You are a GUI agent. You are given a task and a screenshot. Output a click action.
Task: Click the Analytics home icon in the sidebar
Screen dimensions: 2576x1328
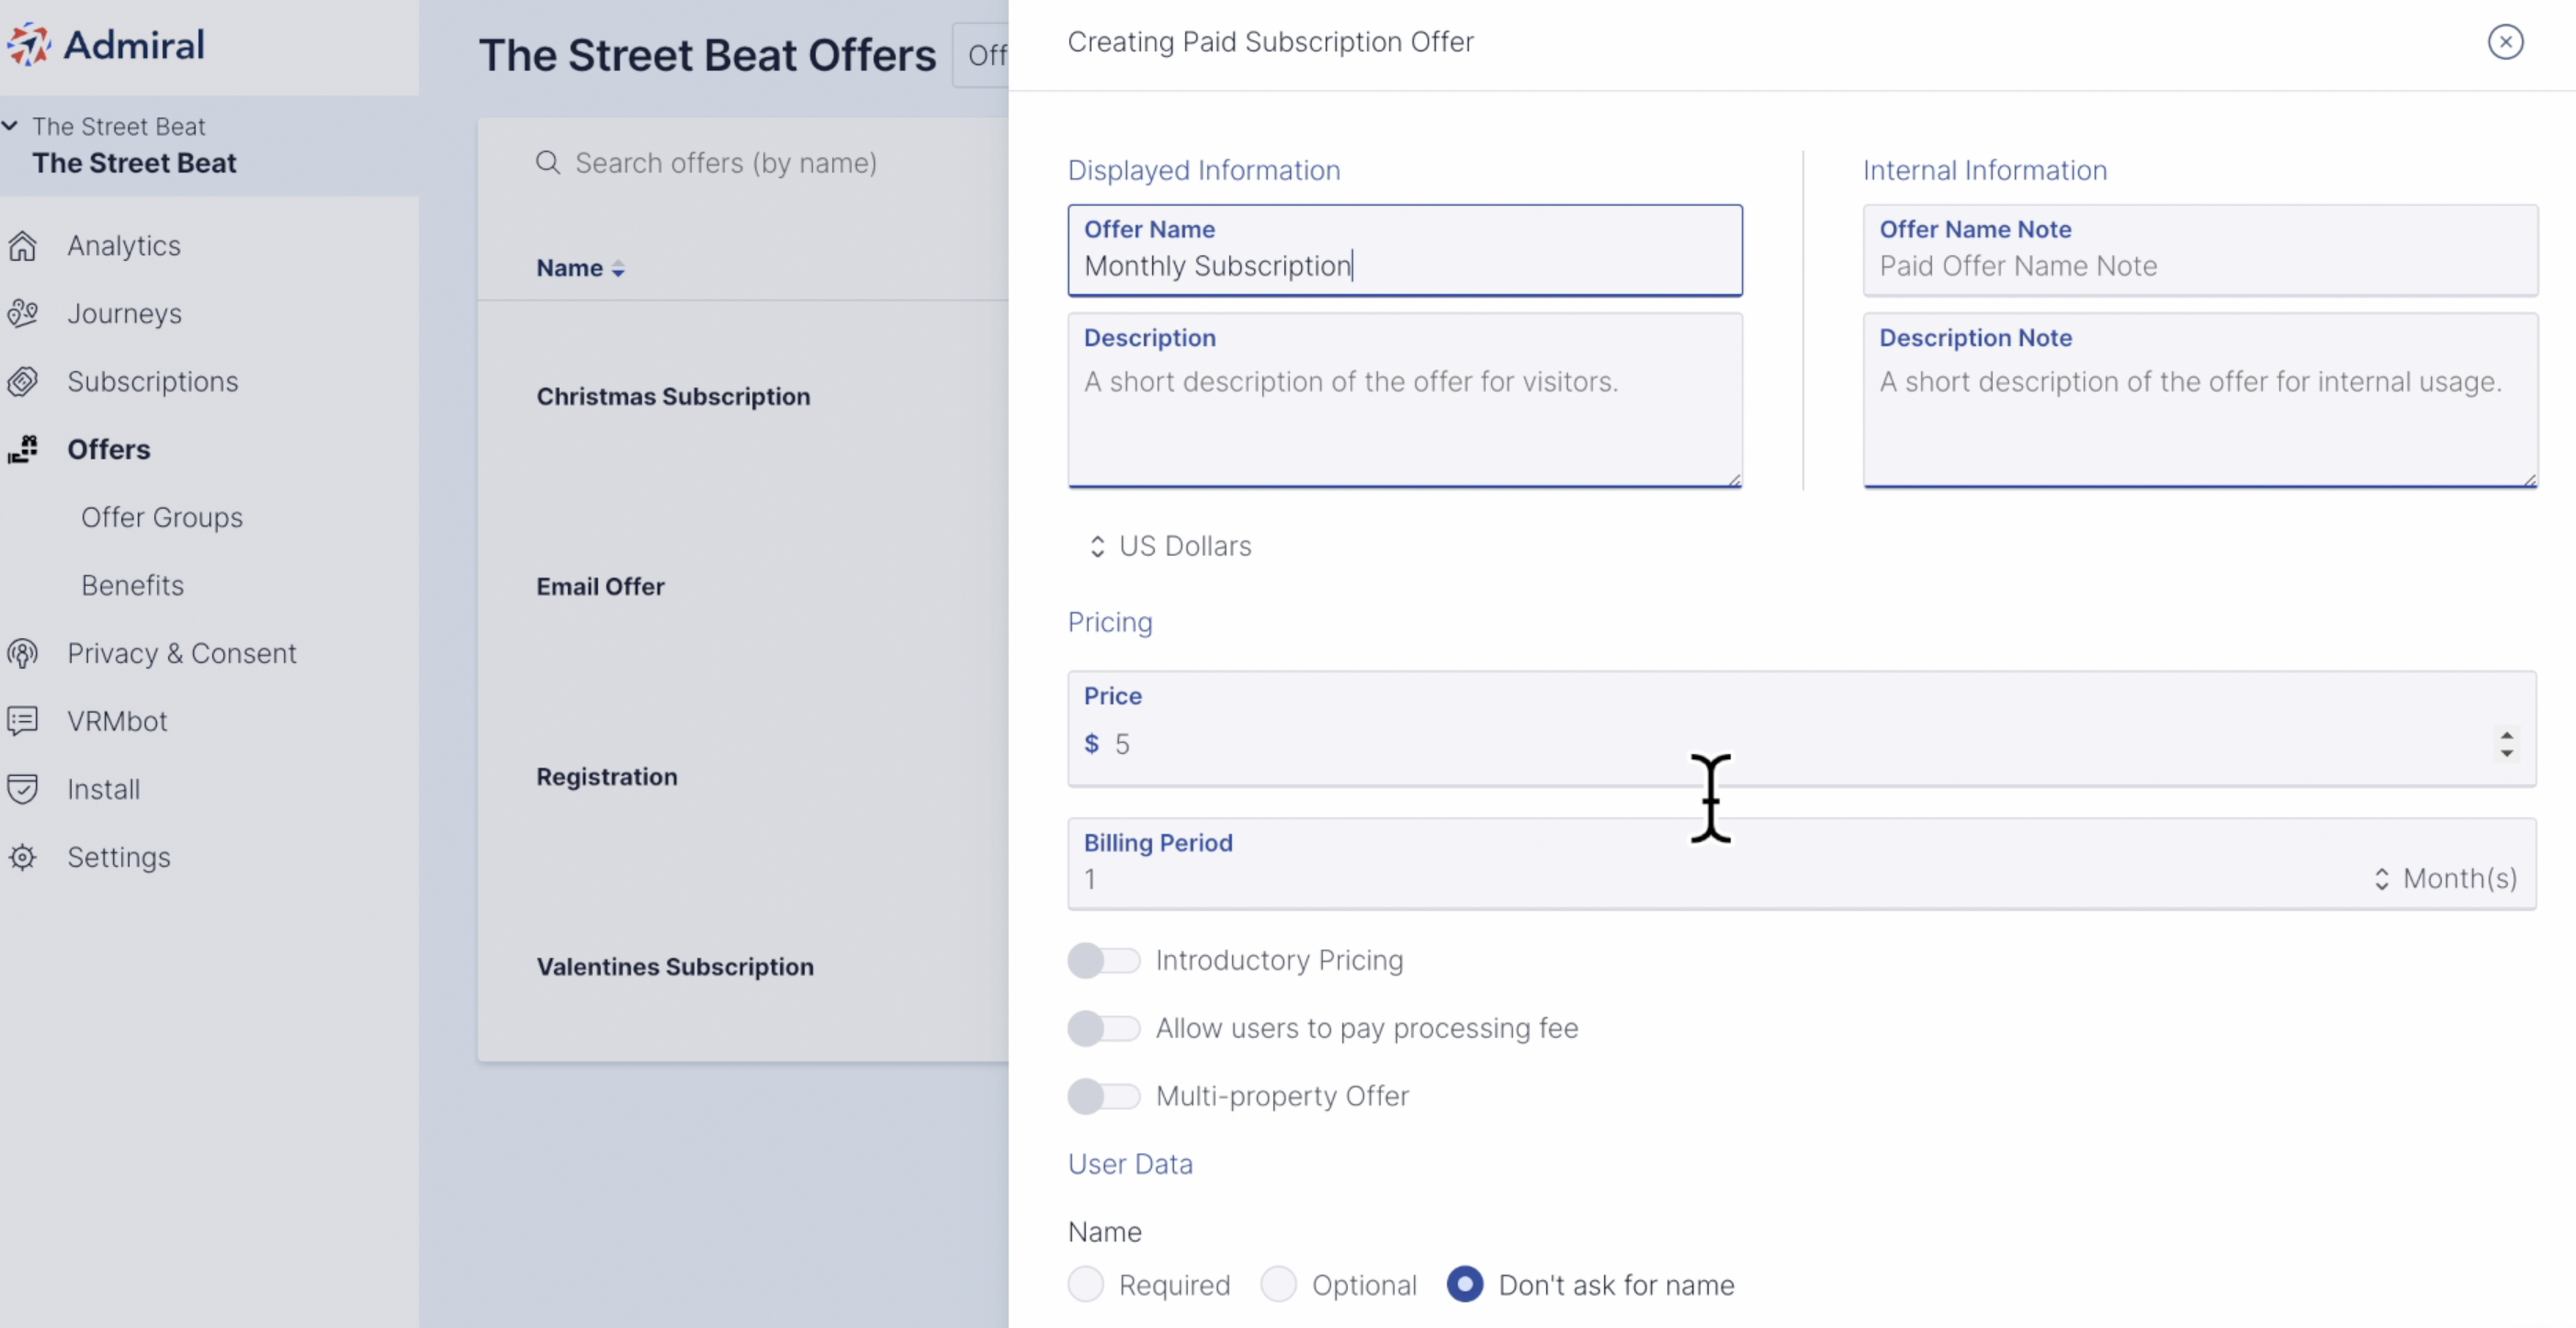pos(22,245)
